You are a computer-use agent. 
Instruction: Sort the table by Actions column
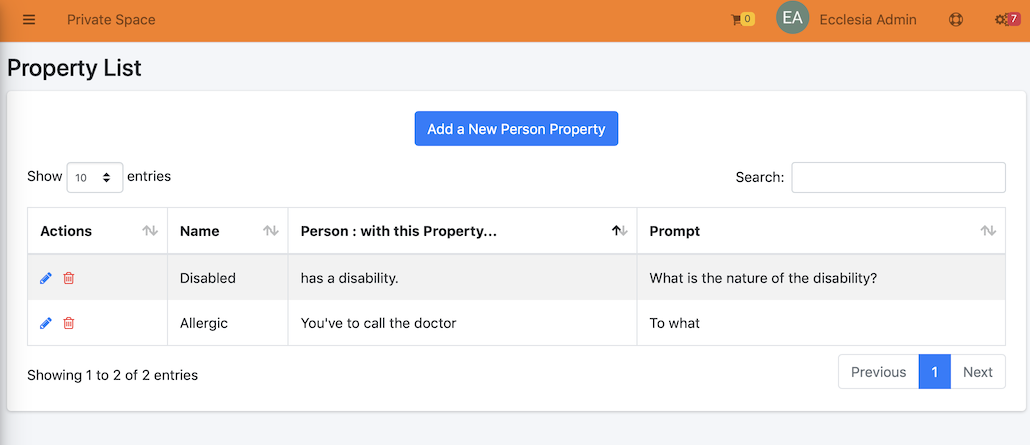tap(97, 231)
